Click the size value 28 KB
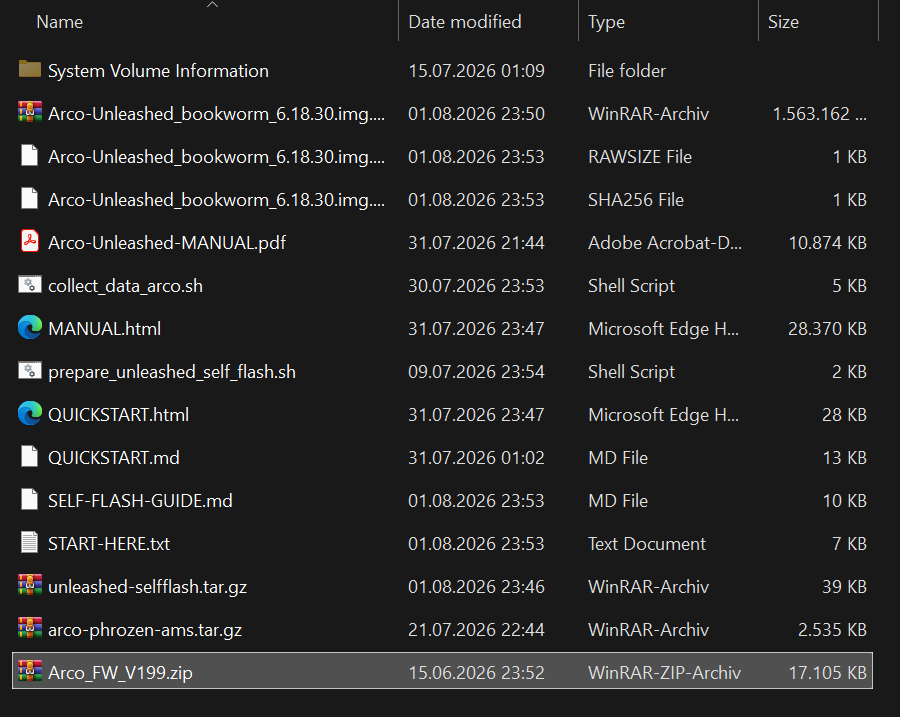The width and height of the screenshot is (900, 717). point(844,415)
